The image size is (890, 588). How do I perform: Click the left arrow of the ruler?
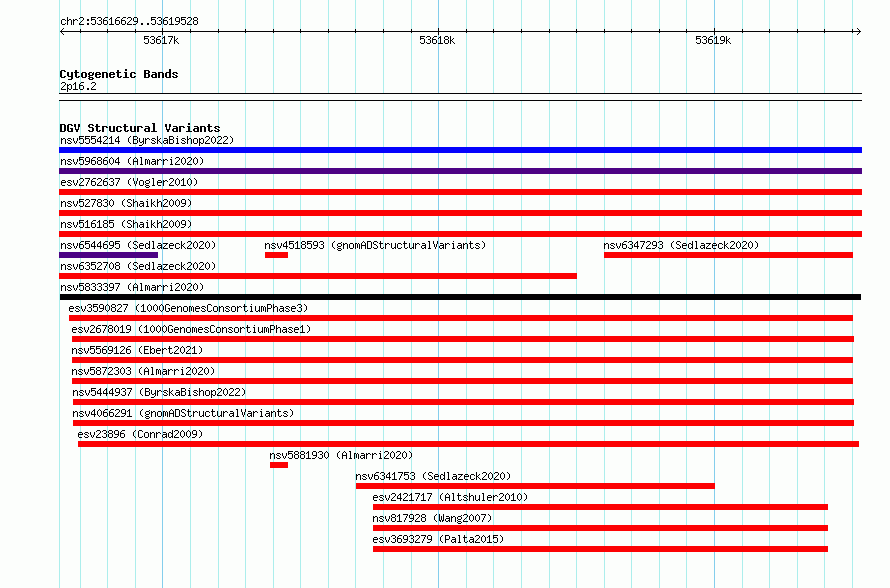[x=63, y=31]
